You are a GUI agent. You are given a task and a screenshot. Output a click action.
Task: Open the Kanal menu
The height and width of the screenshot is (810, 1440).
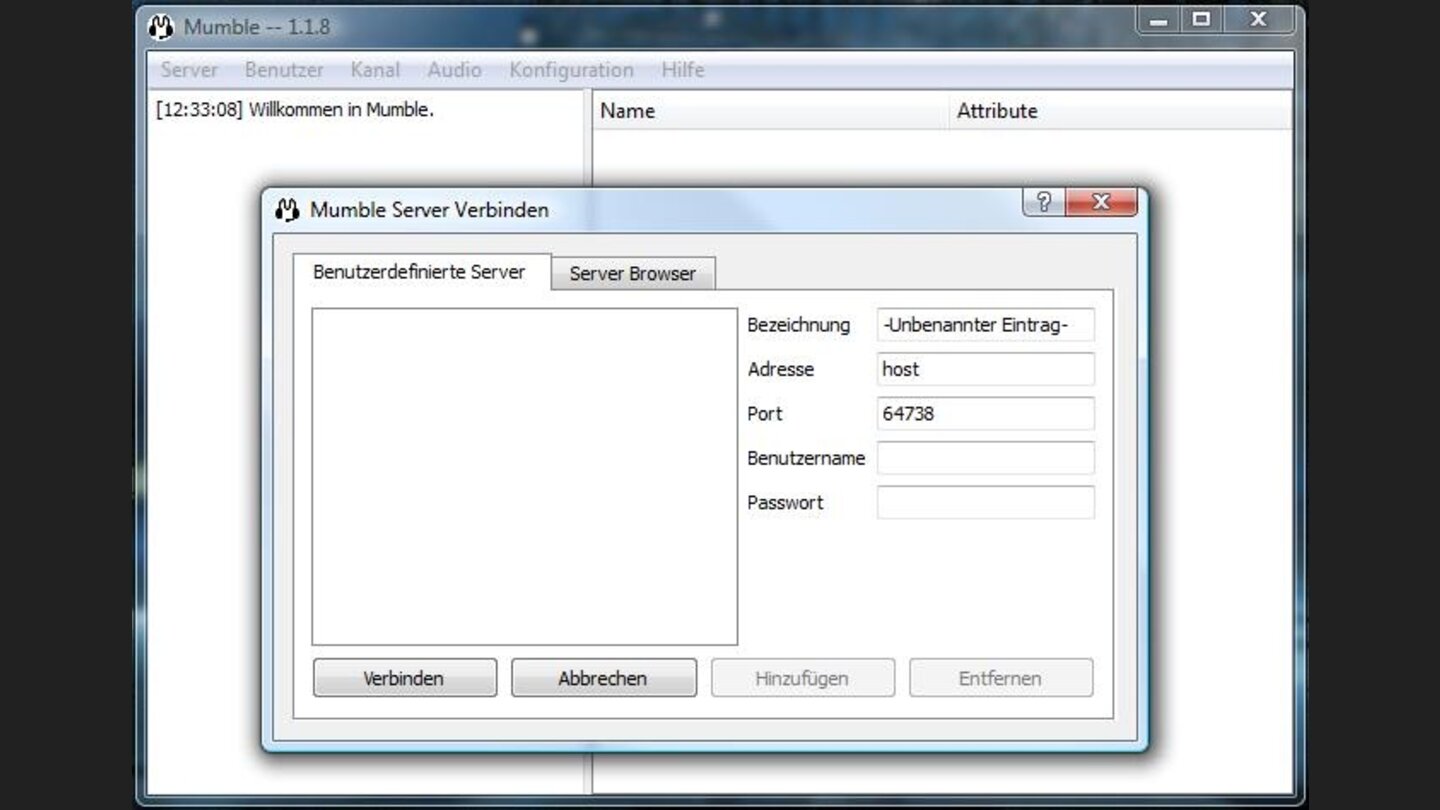coord(375,70)
